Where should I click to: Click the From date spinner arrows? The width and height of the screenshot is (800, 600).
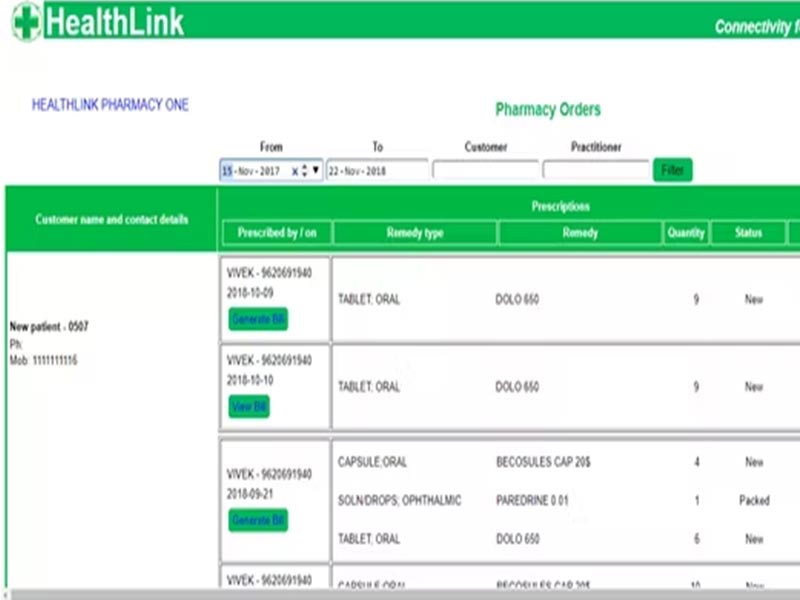point(305,171)
